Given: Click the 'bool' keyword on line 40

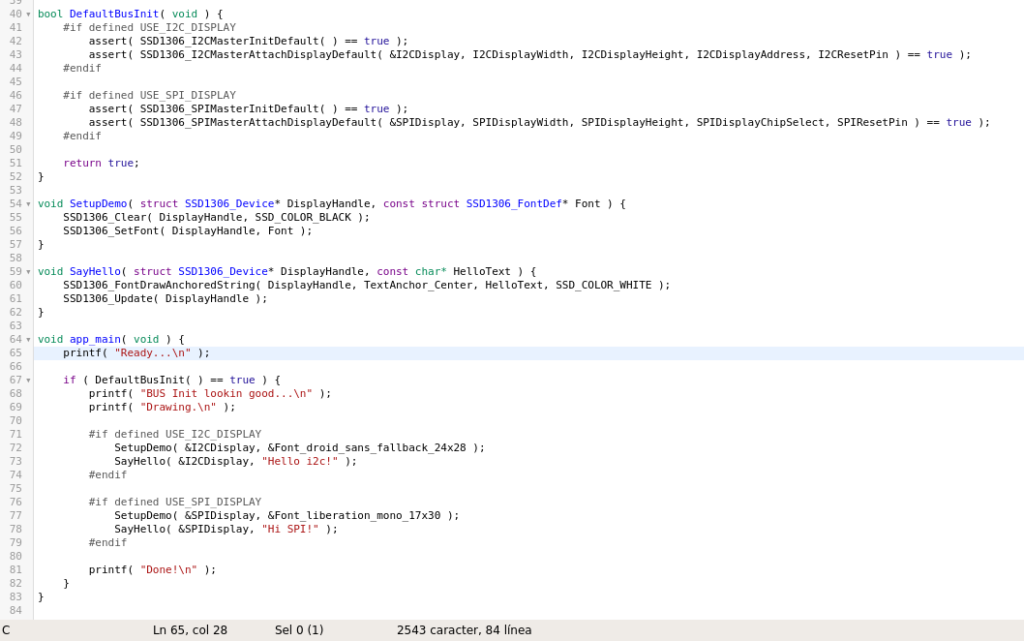Looking at the screenshot, I should (50, 14).
